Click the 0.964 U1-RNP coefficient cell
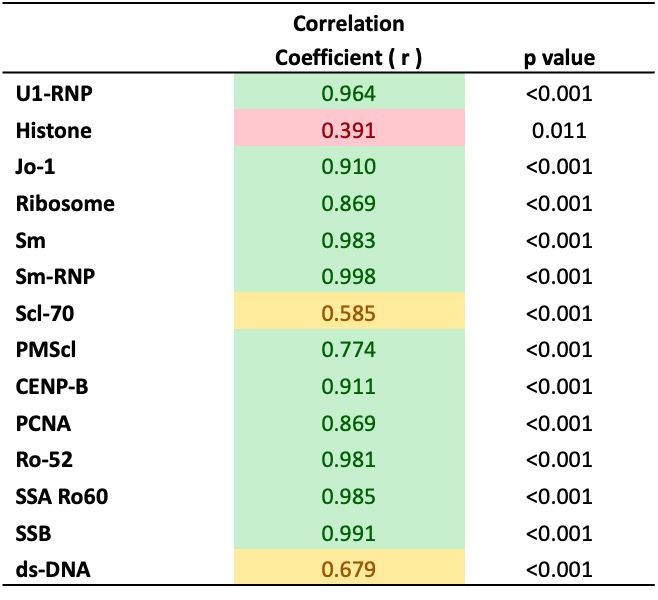 click(348, 95)
